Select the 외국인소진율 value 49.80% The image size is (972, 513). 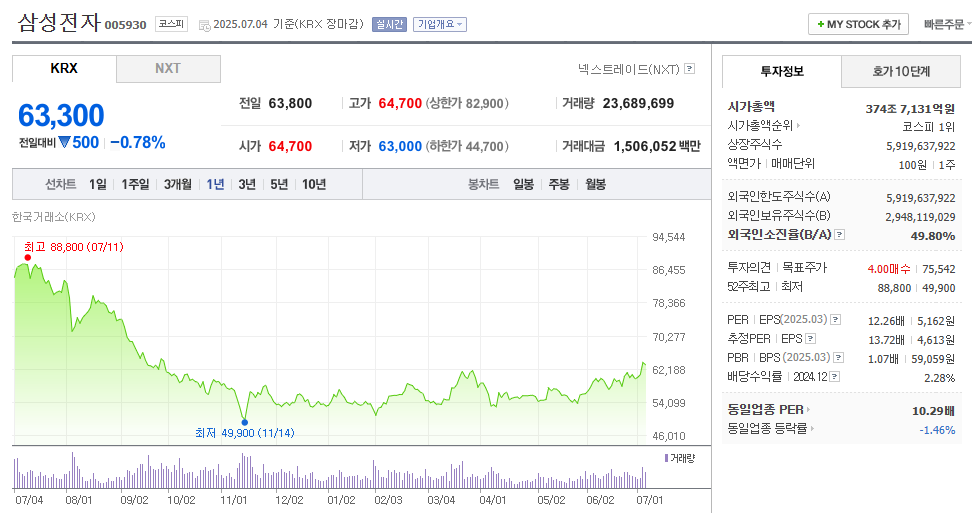click(933, 236)
